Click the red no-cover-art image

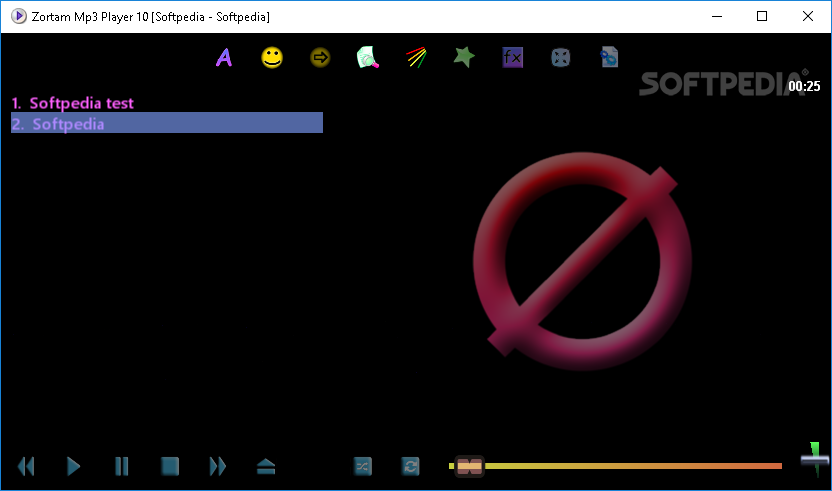582,261
